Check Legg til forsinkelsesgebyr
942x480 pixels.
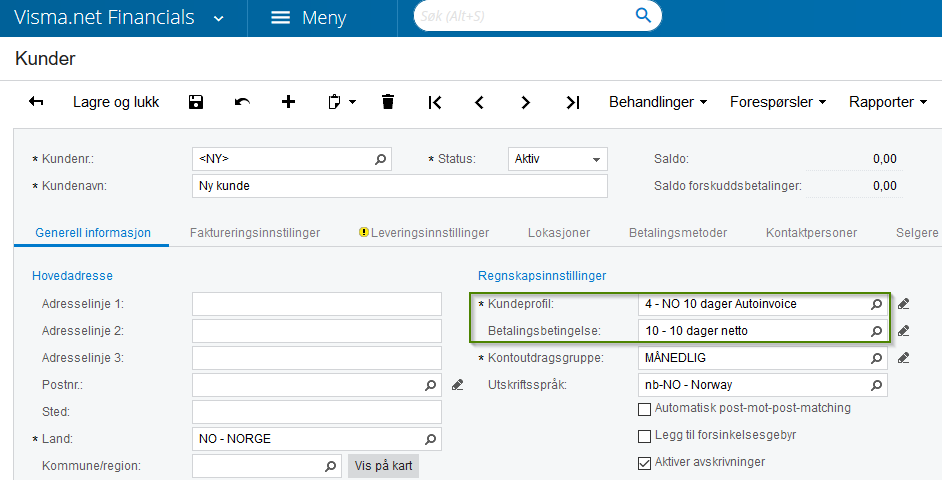coord(645,436)
